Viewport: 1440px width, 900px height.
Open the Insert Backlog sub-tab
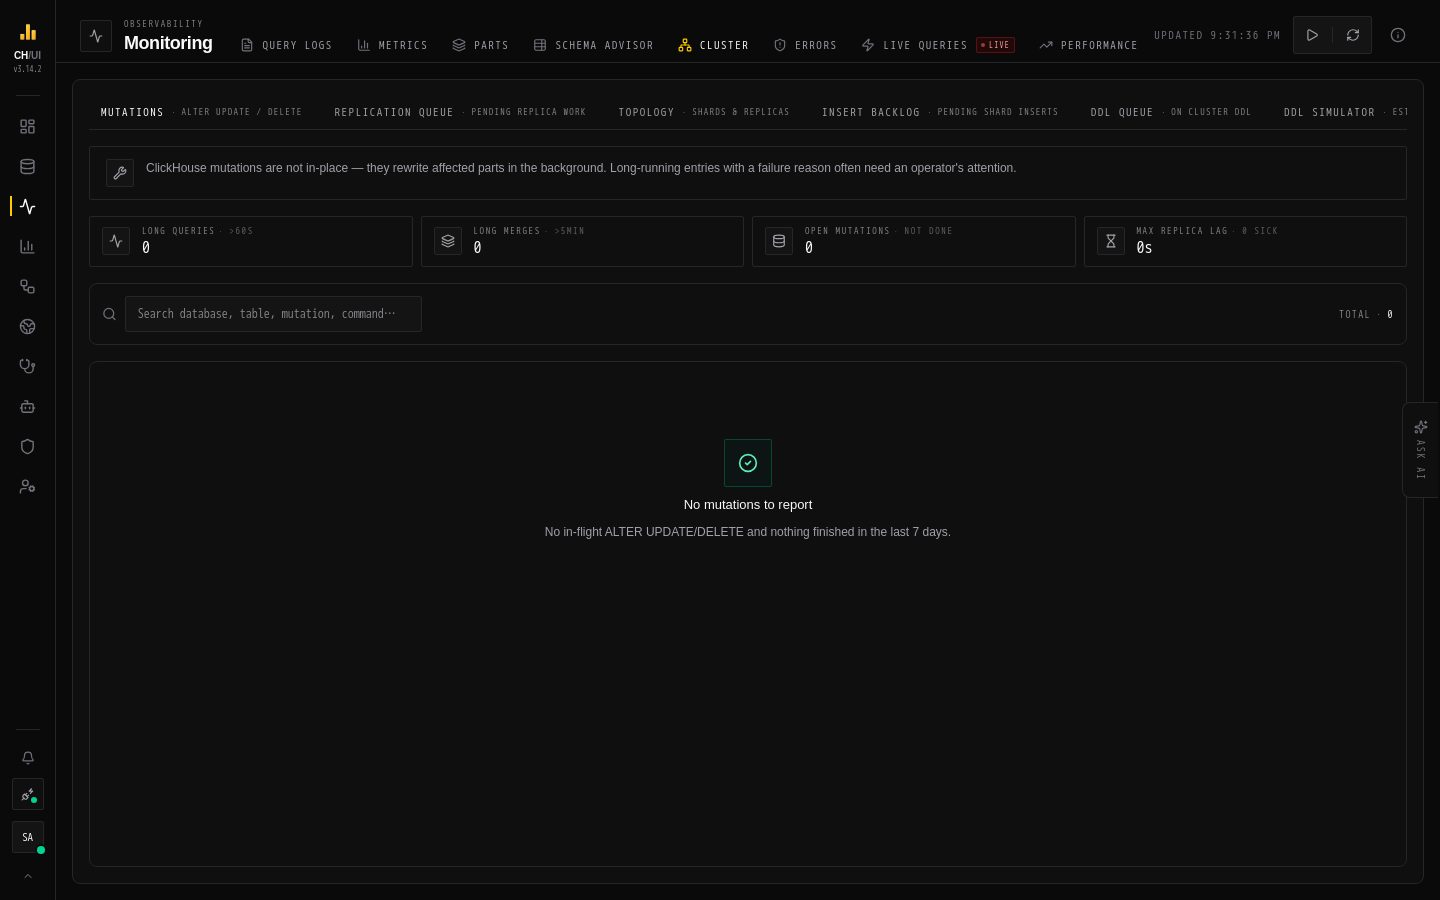(x=940, y=112)
